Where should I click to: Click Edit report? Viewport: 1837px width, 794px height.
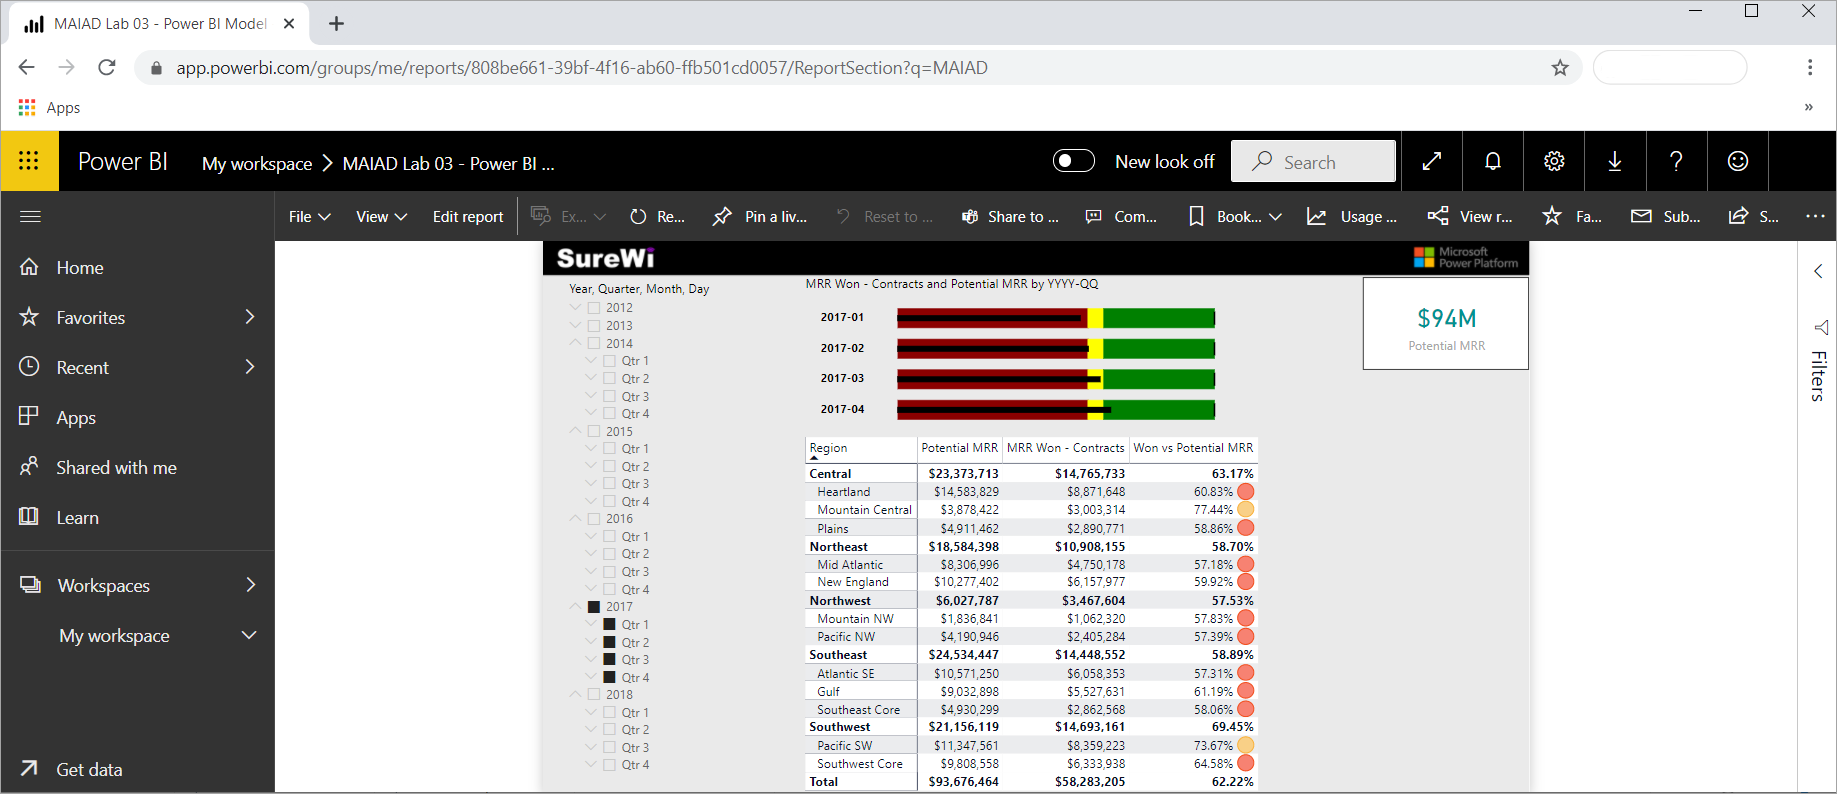[x=468, y=216]
